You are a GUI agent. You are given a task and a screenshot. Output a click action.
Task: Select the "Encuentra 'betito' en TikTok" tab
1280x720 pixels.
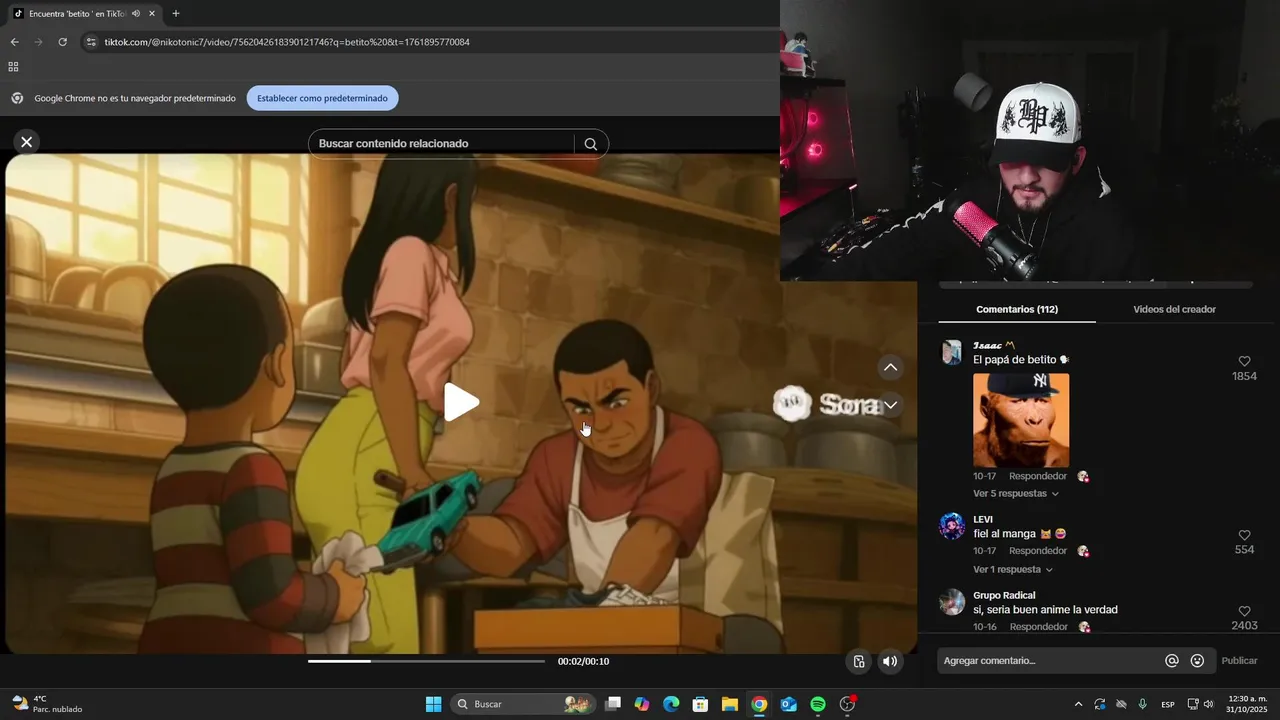point(86,14)
